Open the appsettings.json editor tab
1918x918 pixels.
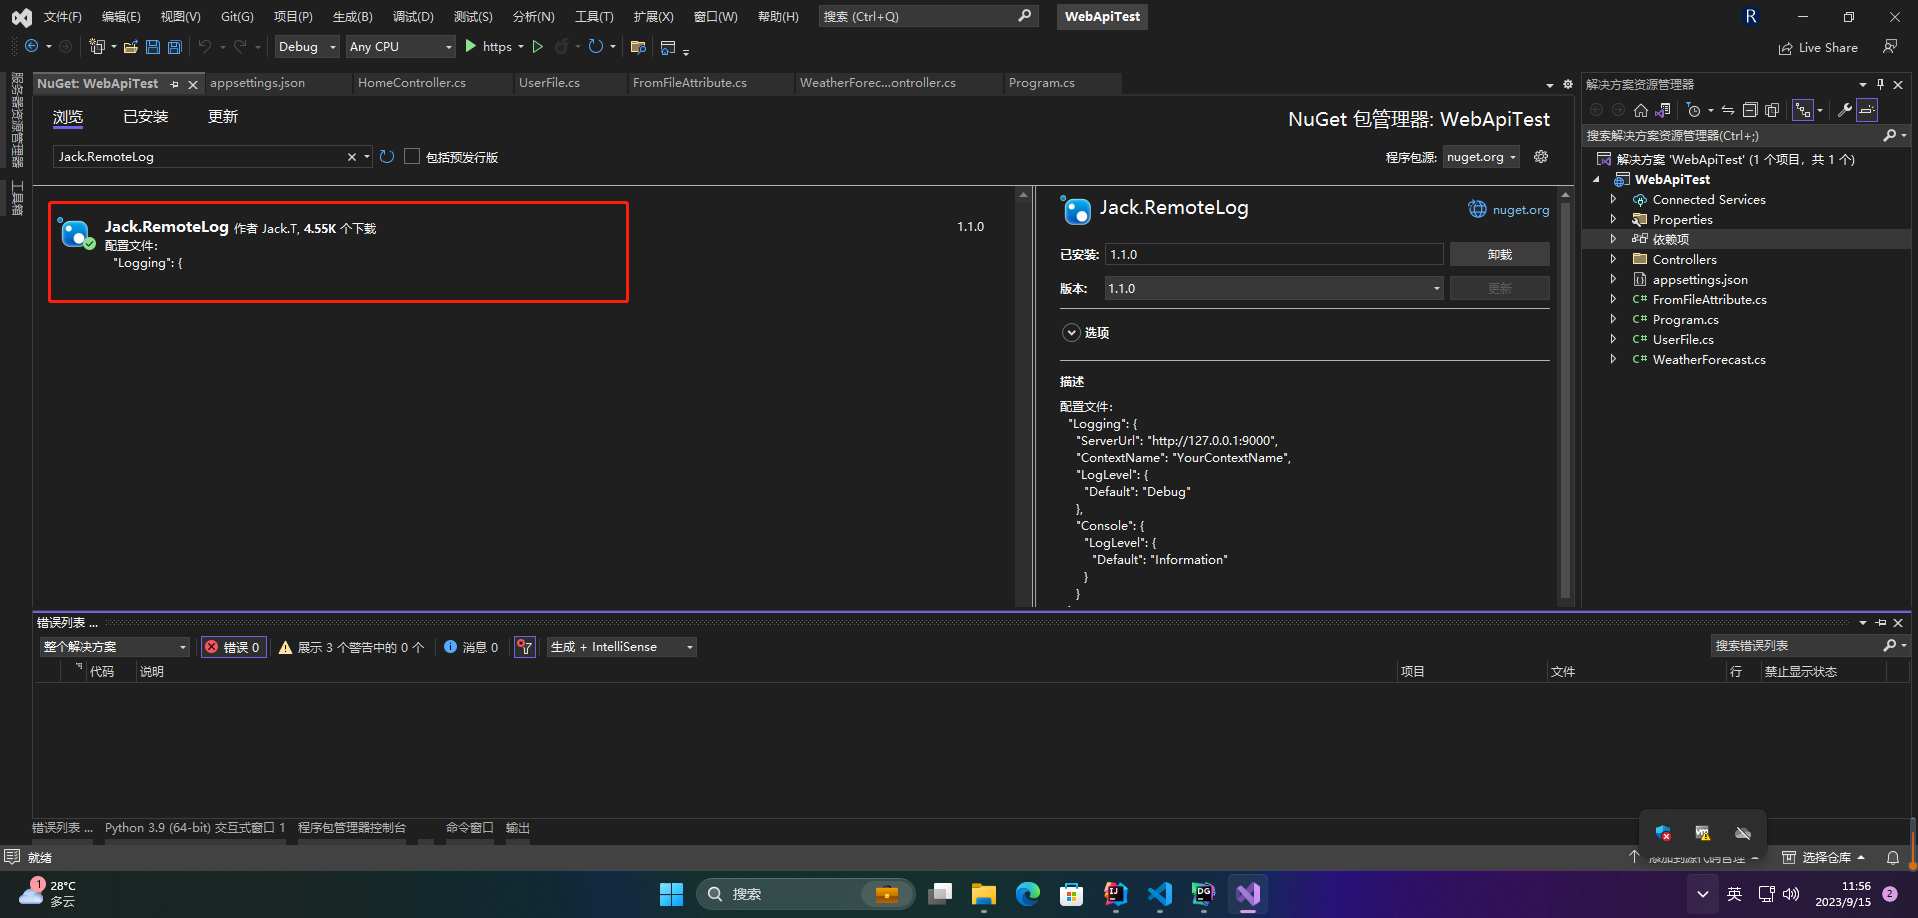tap(257, 83)
